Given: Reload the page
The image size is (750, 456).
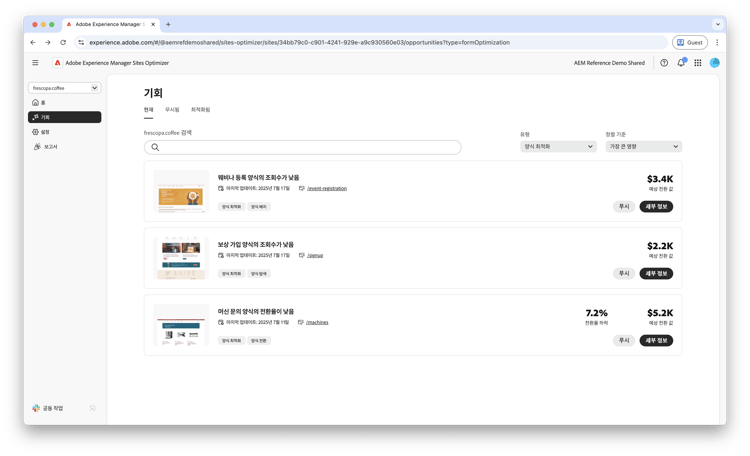Looking at the screenshot, I should 63,43.
